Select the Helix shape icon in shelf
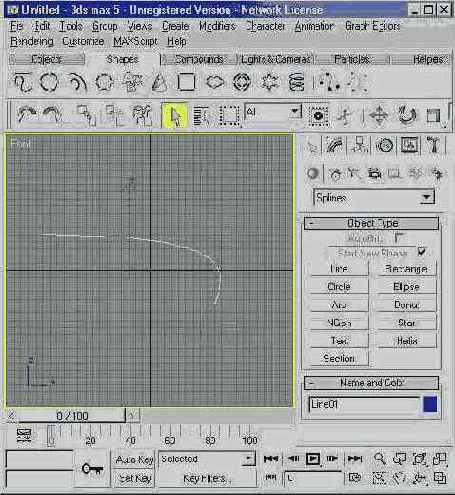Image resolution: width=455 pixels, height=495 pixels. (x=296, y=82)
